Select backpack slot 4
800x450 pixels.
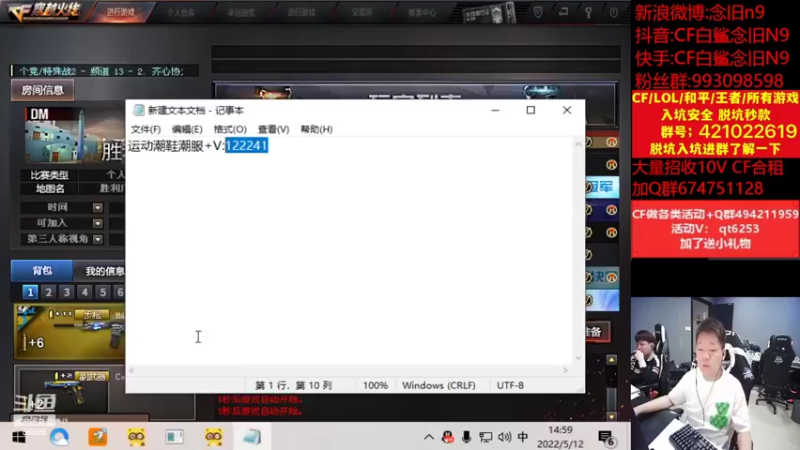85,292
